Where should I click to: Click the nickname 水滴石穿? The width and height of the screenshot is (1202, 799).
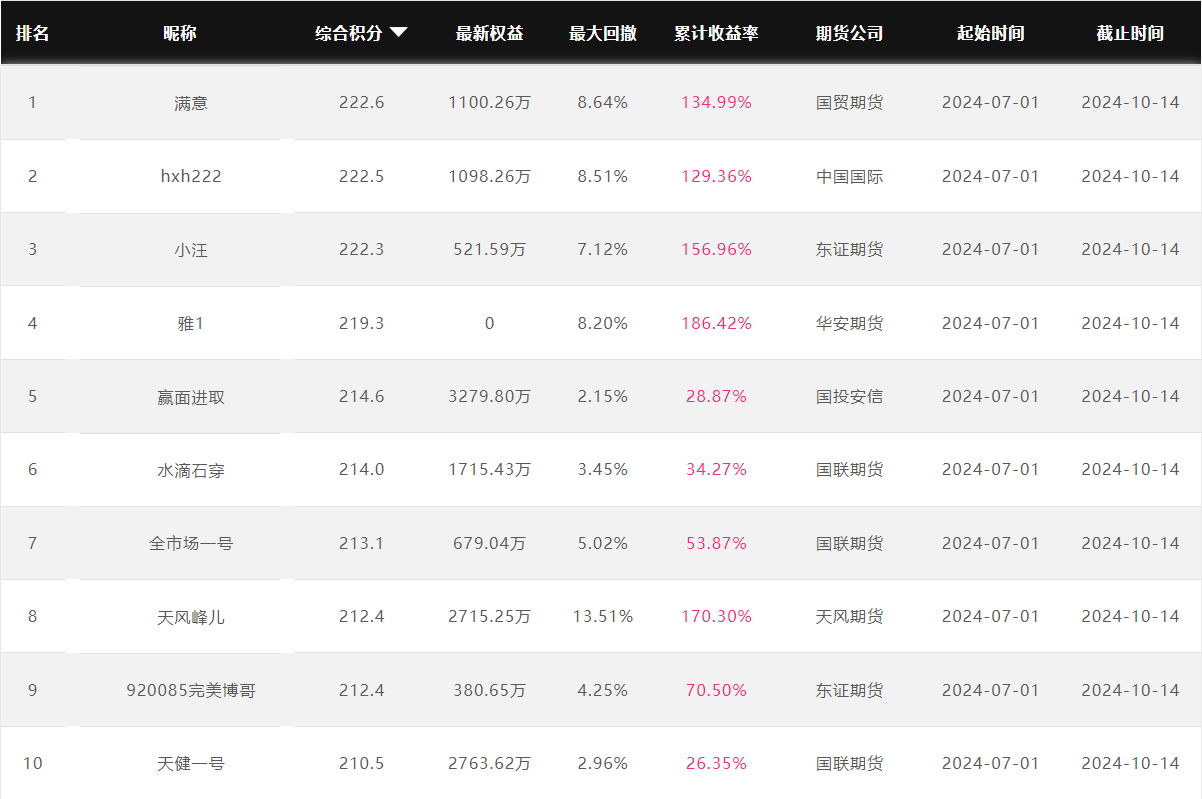click(191, 470)
